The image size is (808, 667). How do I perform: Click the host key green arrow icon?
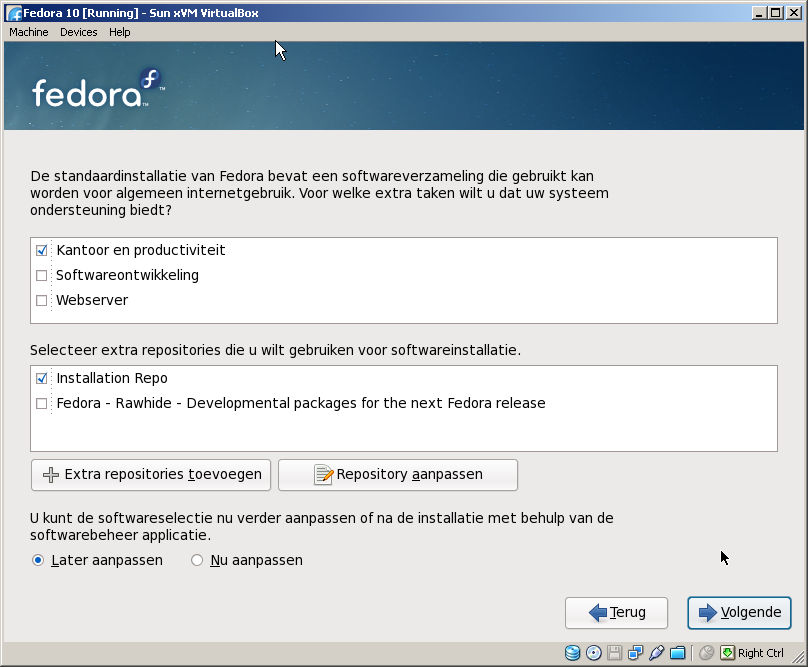727,653
